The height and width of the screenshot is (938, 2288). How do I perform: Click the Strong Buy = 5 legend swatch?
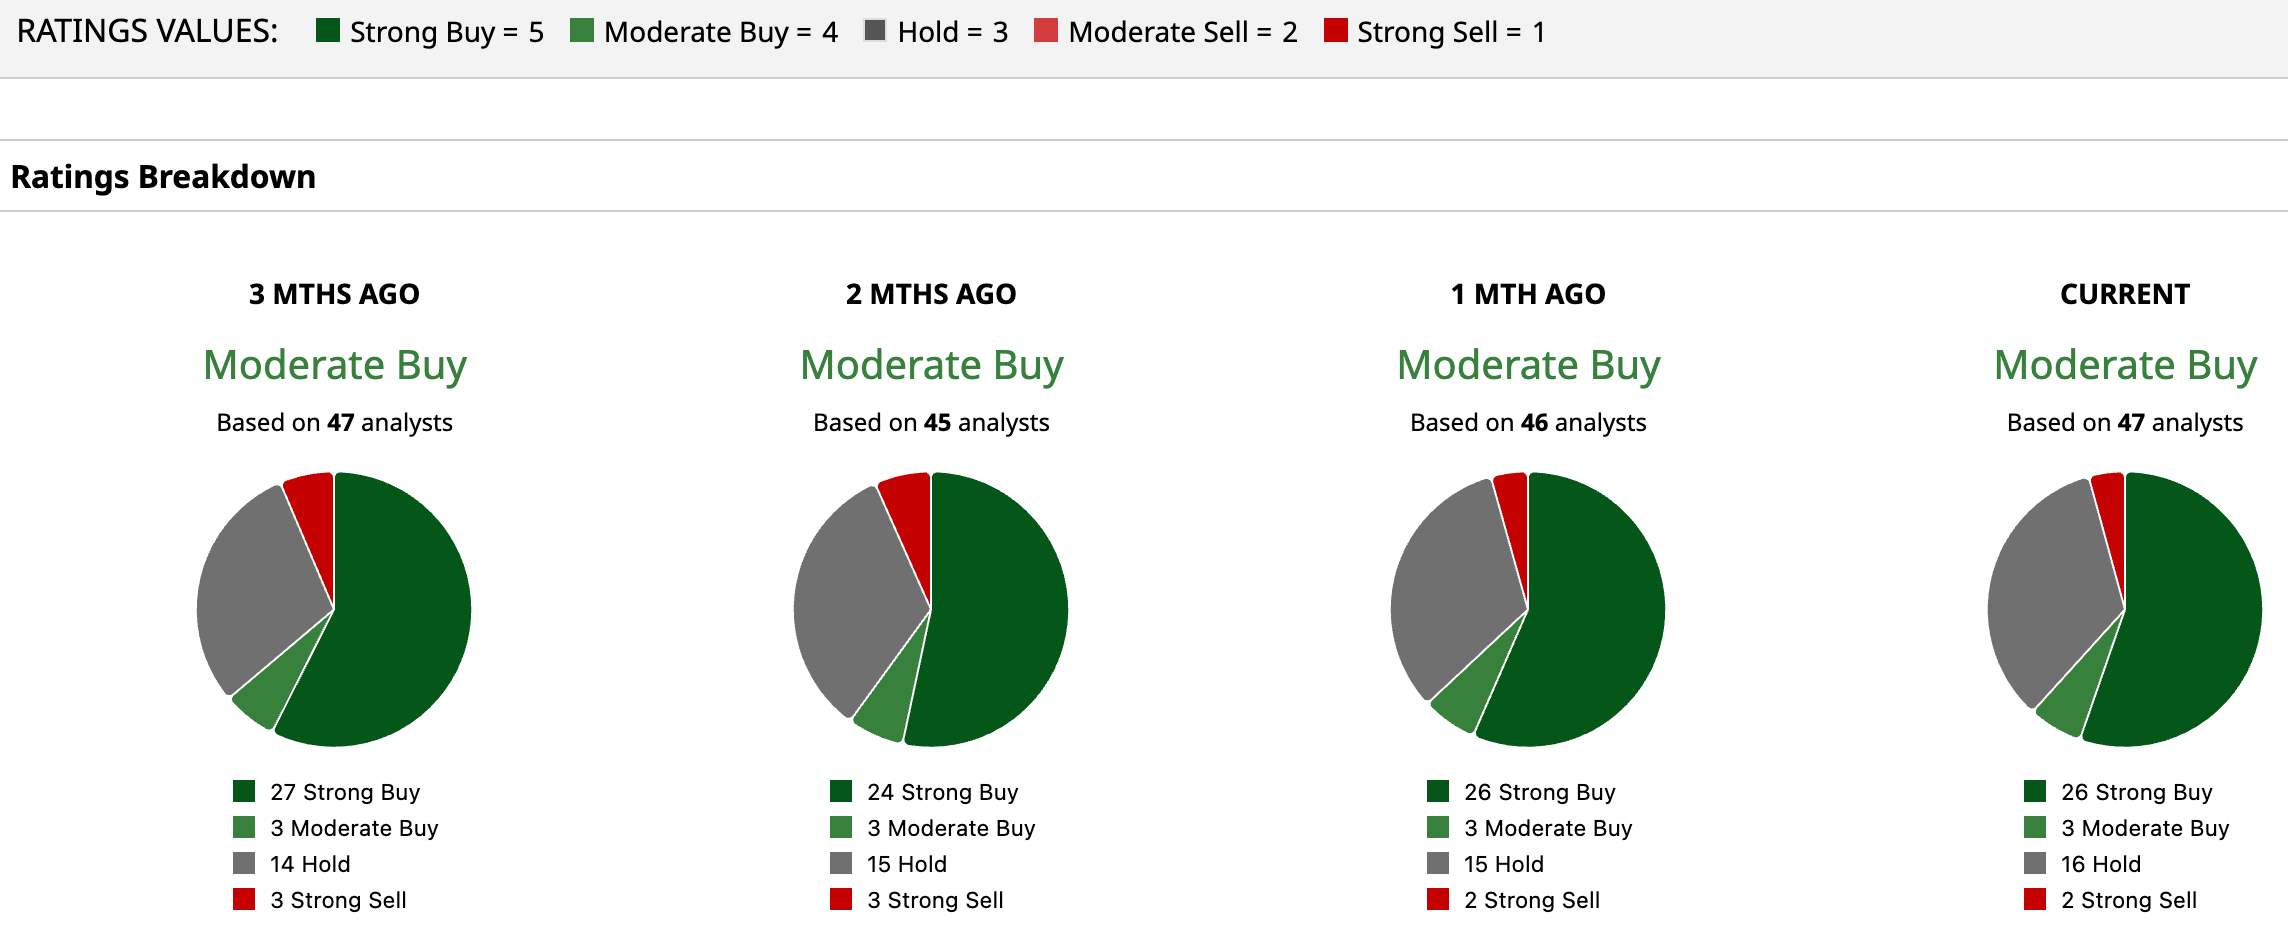pos(327,30)
